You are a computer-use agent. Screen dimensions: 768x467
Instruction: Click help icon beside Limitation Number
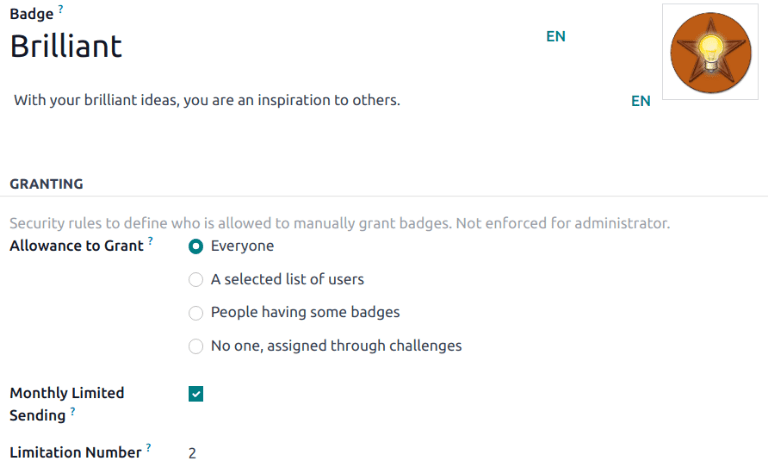pyautogui.click(x=149, y=447)
